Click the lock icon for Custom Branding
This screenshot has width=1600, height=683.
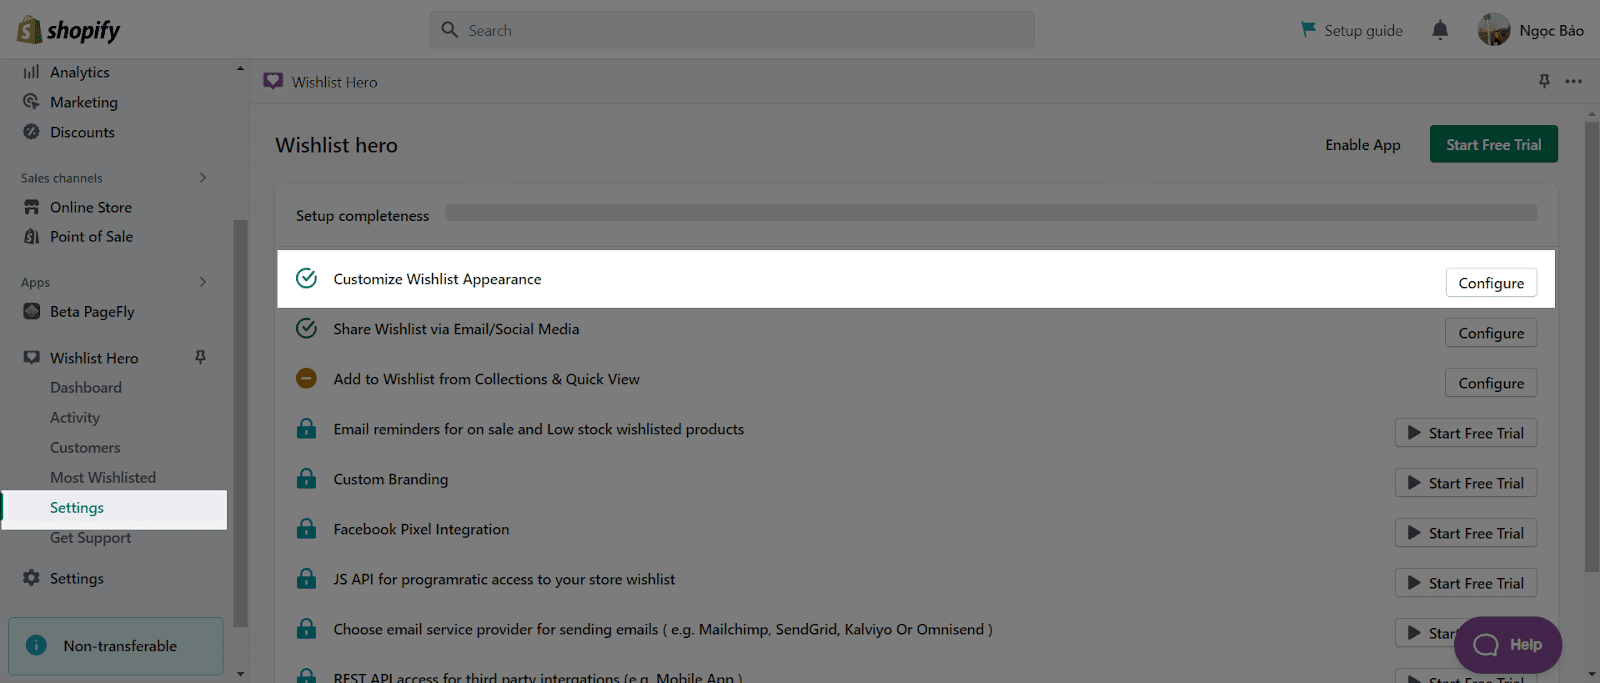[x=307, y=478]
